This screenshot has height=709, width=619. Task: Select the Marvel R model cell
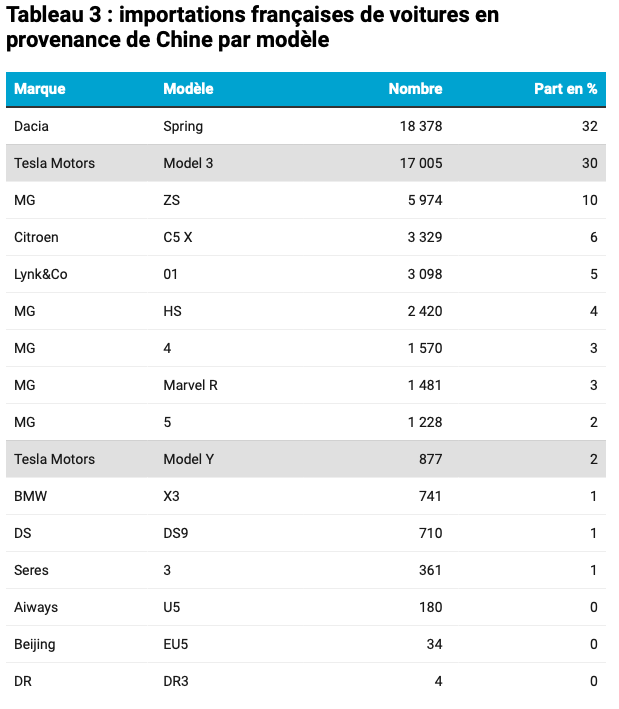coord(190,385)
